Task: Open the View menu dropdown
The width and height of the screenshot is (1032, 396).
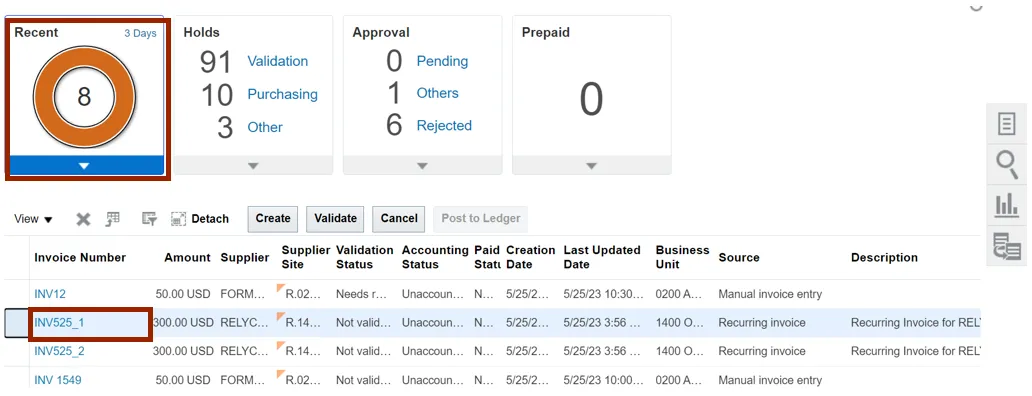Action: click(x=33, y=219)
